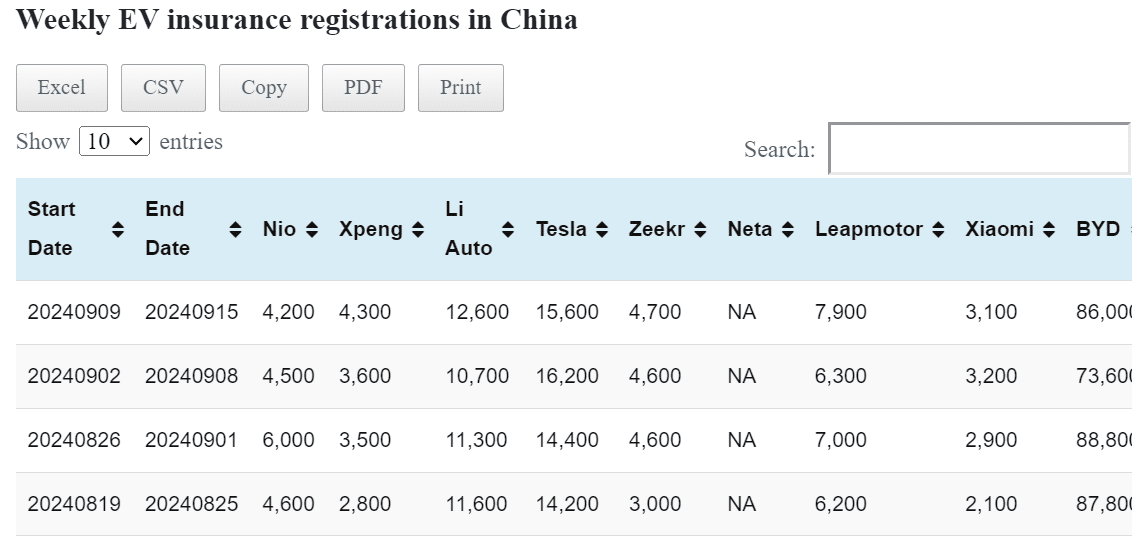Click Tesla value 16,200 cell

(x=567, y=376)
